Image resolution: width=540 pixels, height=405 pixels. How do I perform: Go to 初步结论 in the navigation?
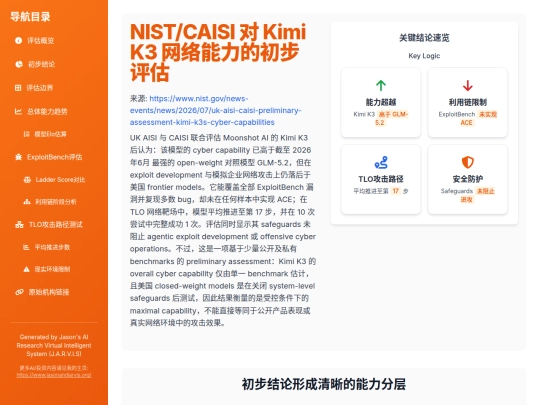[x=41, y=64]
